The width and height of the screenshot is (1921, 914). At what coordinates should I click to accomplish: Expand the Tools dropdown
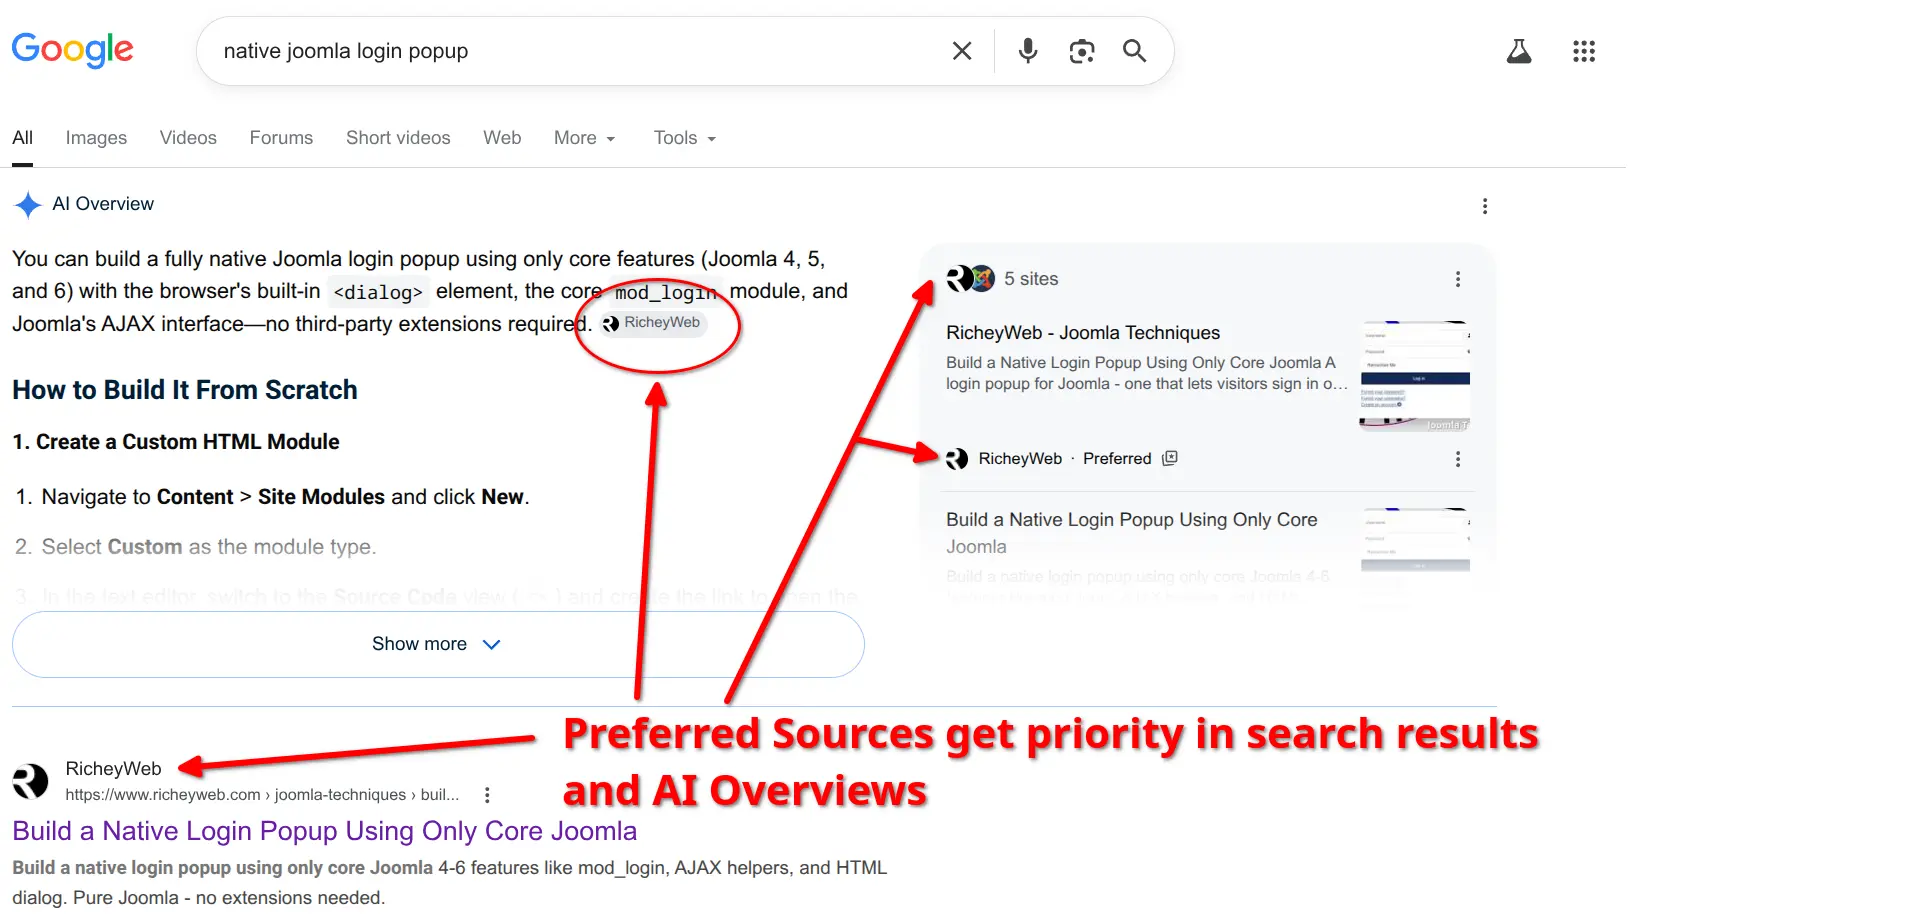tap(685, 138)
